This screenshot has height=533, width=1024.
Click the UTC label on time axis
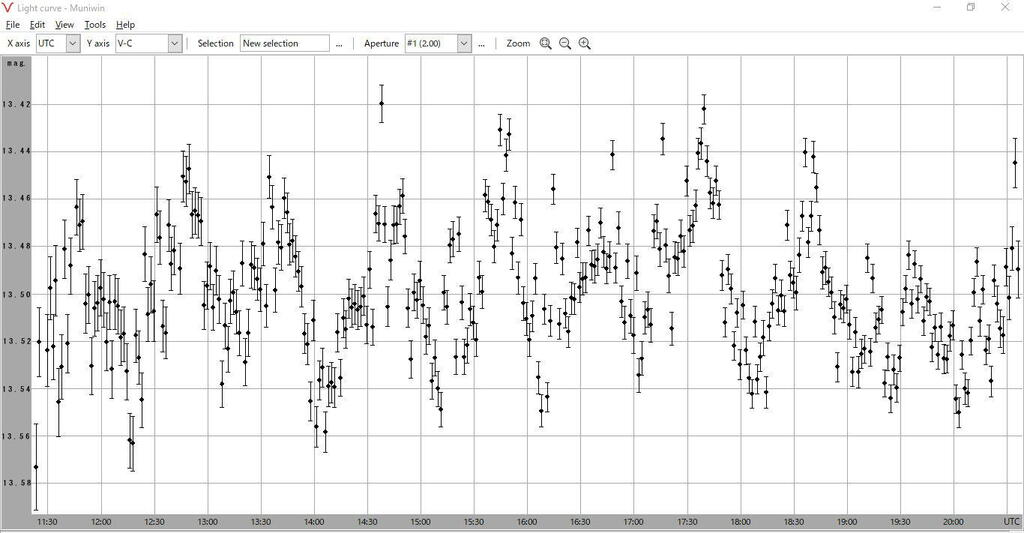click(1011, 521)
